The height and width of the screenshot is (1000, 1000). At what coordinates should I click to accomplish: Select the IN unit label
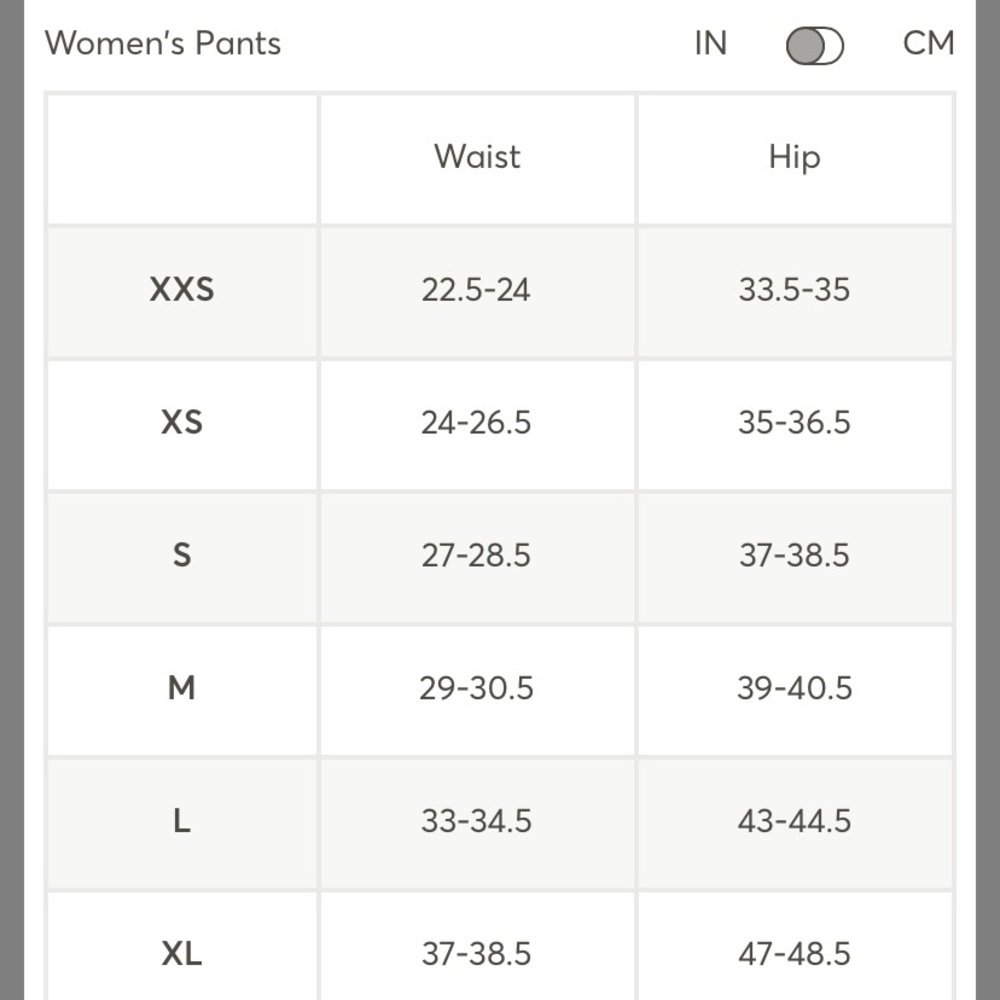point(710,44)
